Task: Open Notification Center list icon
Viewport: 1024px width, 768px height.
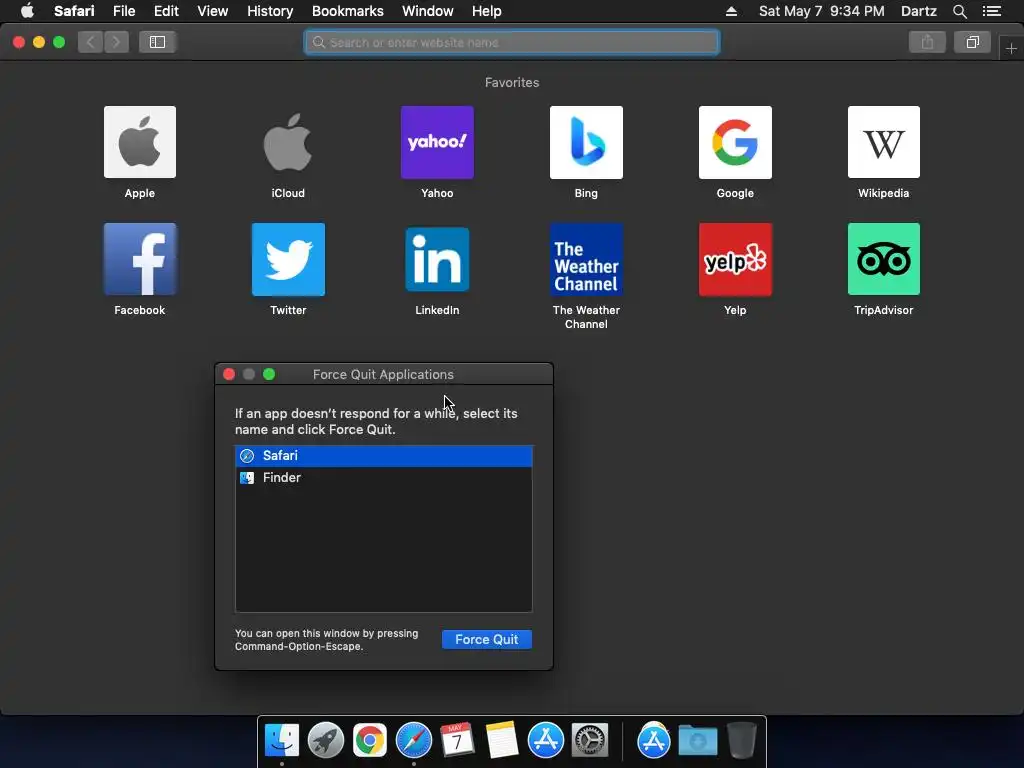Action: pyautogui.click(x=991, y=11)
